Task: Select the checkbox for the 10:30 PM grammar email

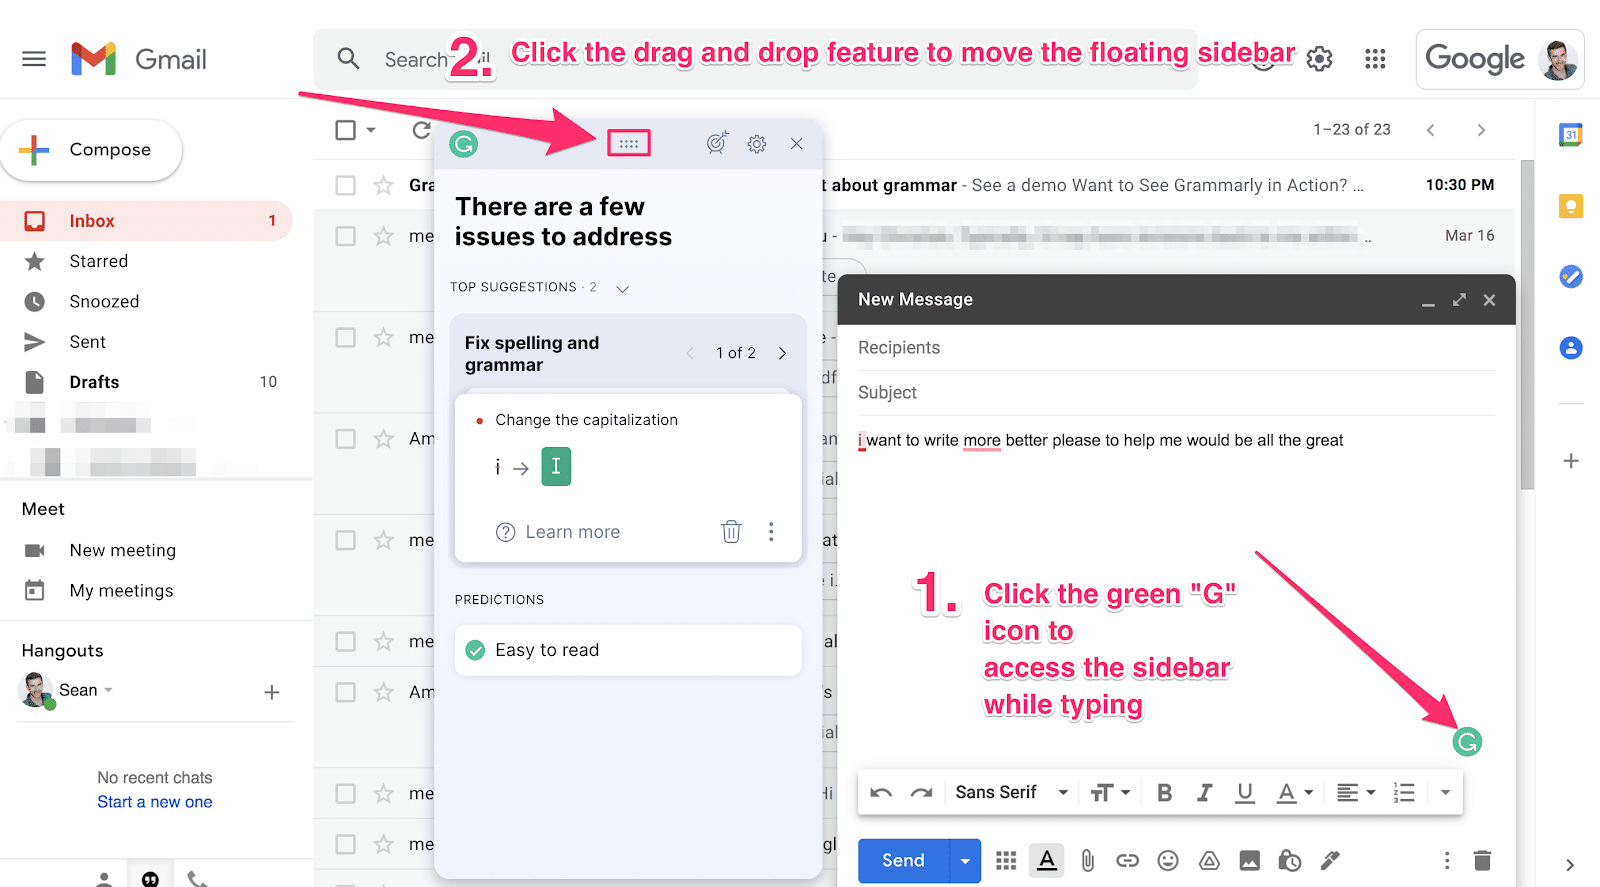Action: coord(346,185)
